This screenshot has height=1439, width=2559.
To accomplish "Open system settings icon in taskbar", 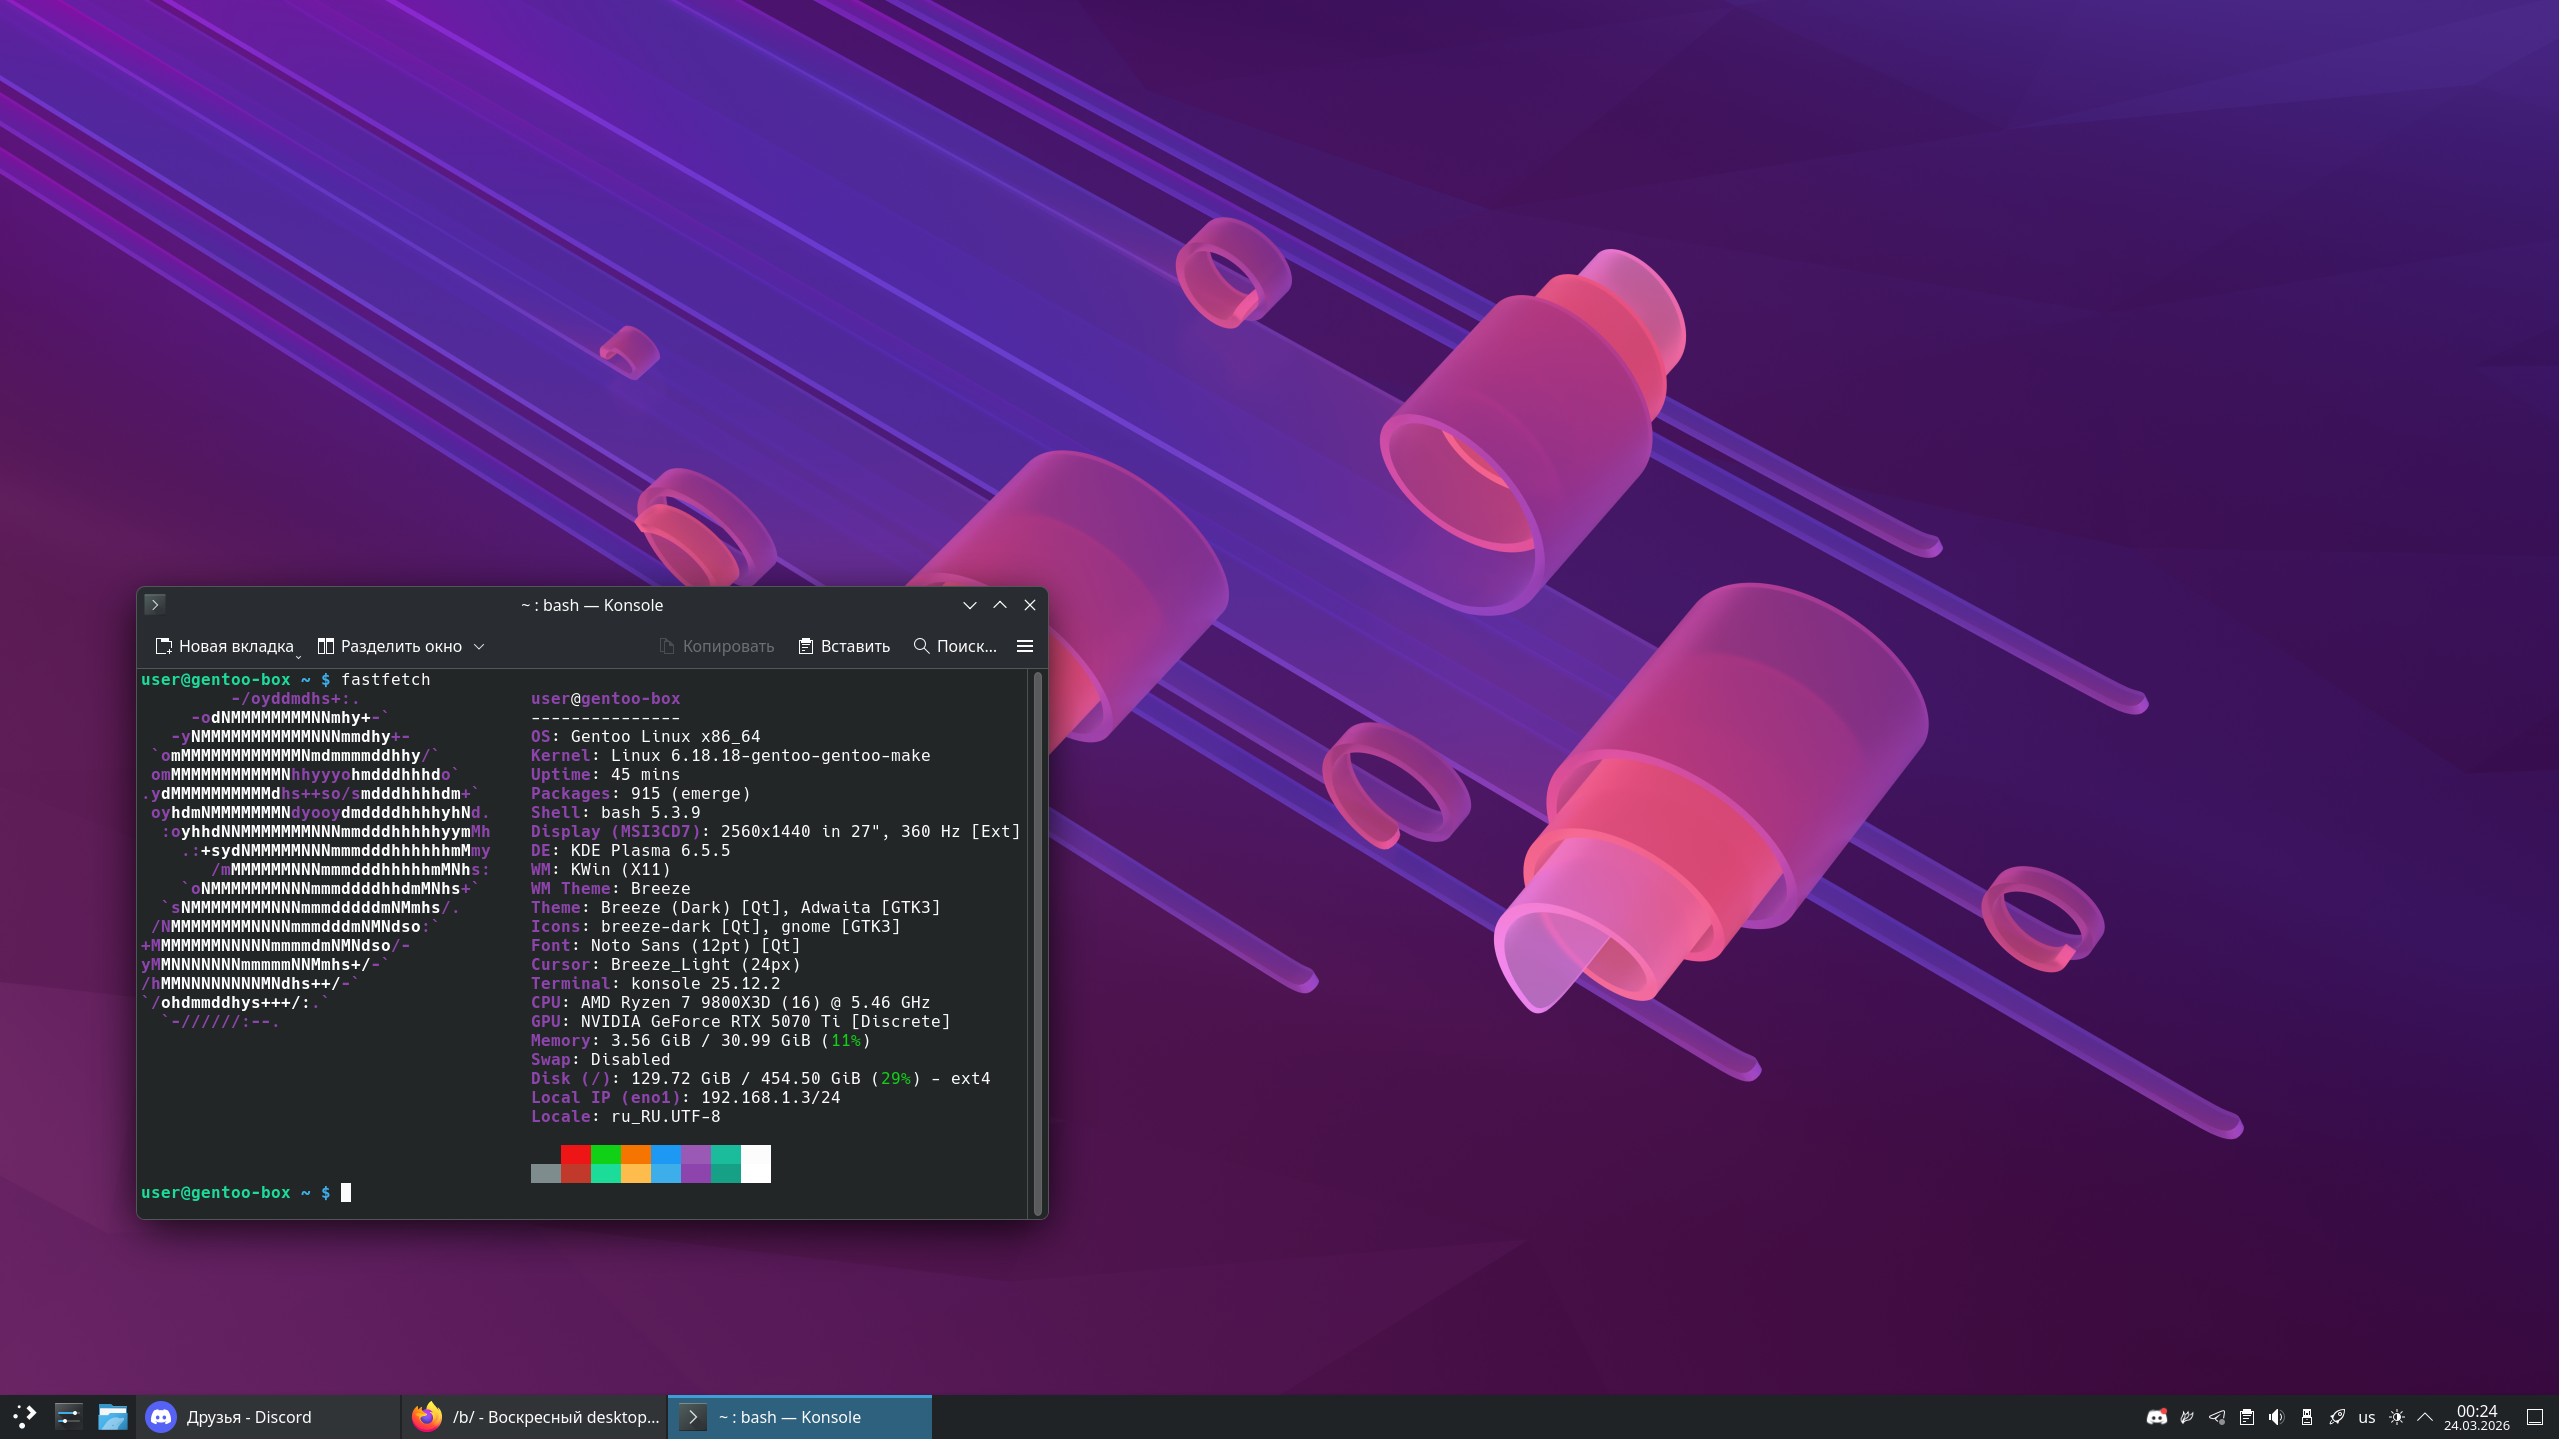I will click(x=68, y=1416).
